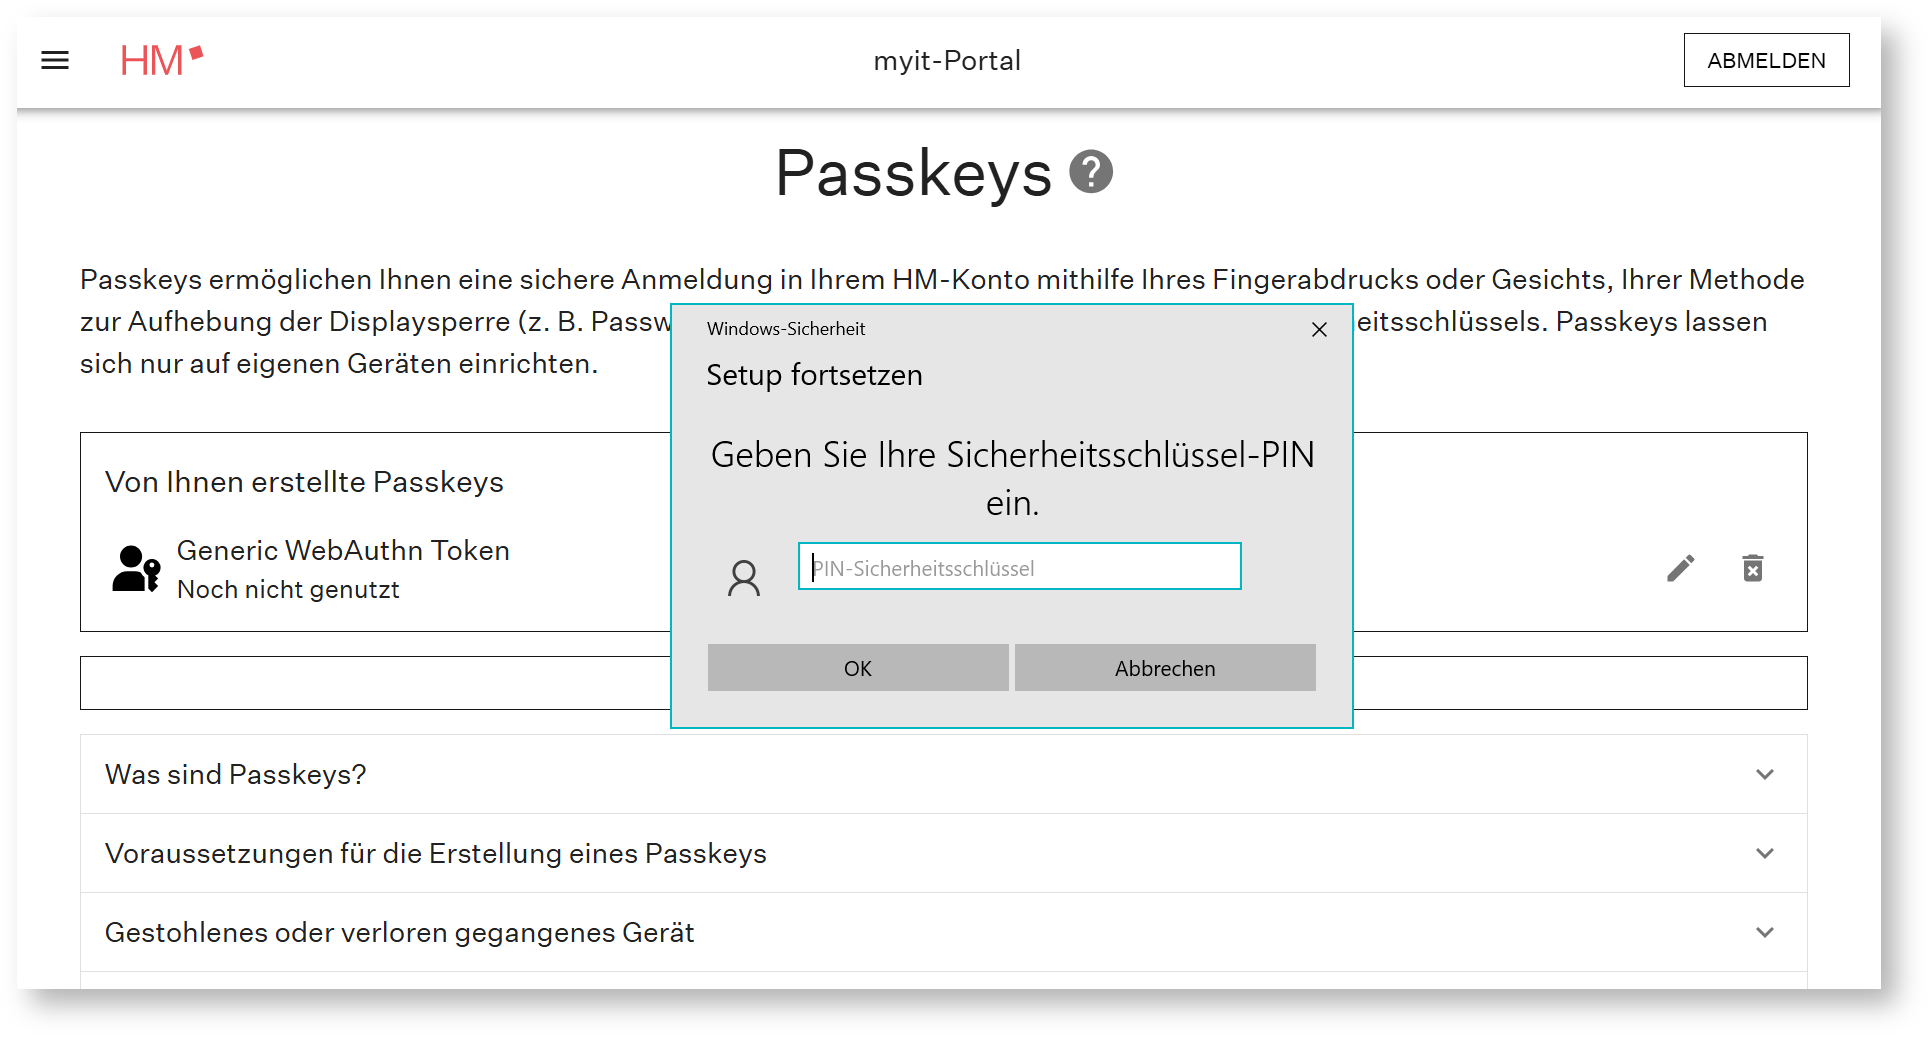
Task: Cancel with the Abbrechen button
Action: point(1164,668)
